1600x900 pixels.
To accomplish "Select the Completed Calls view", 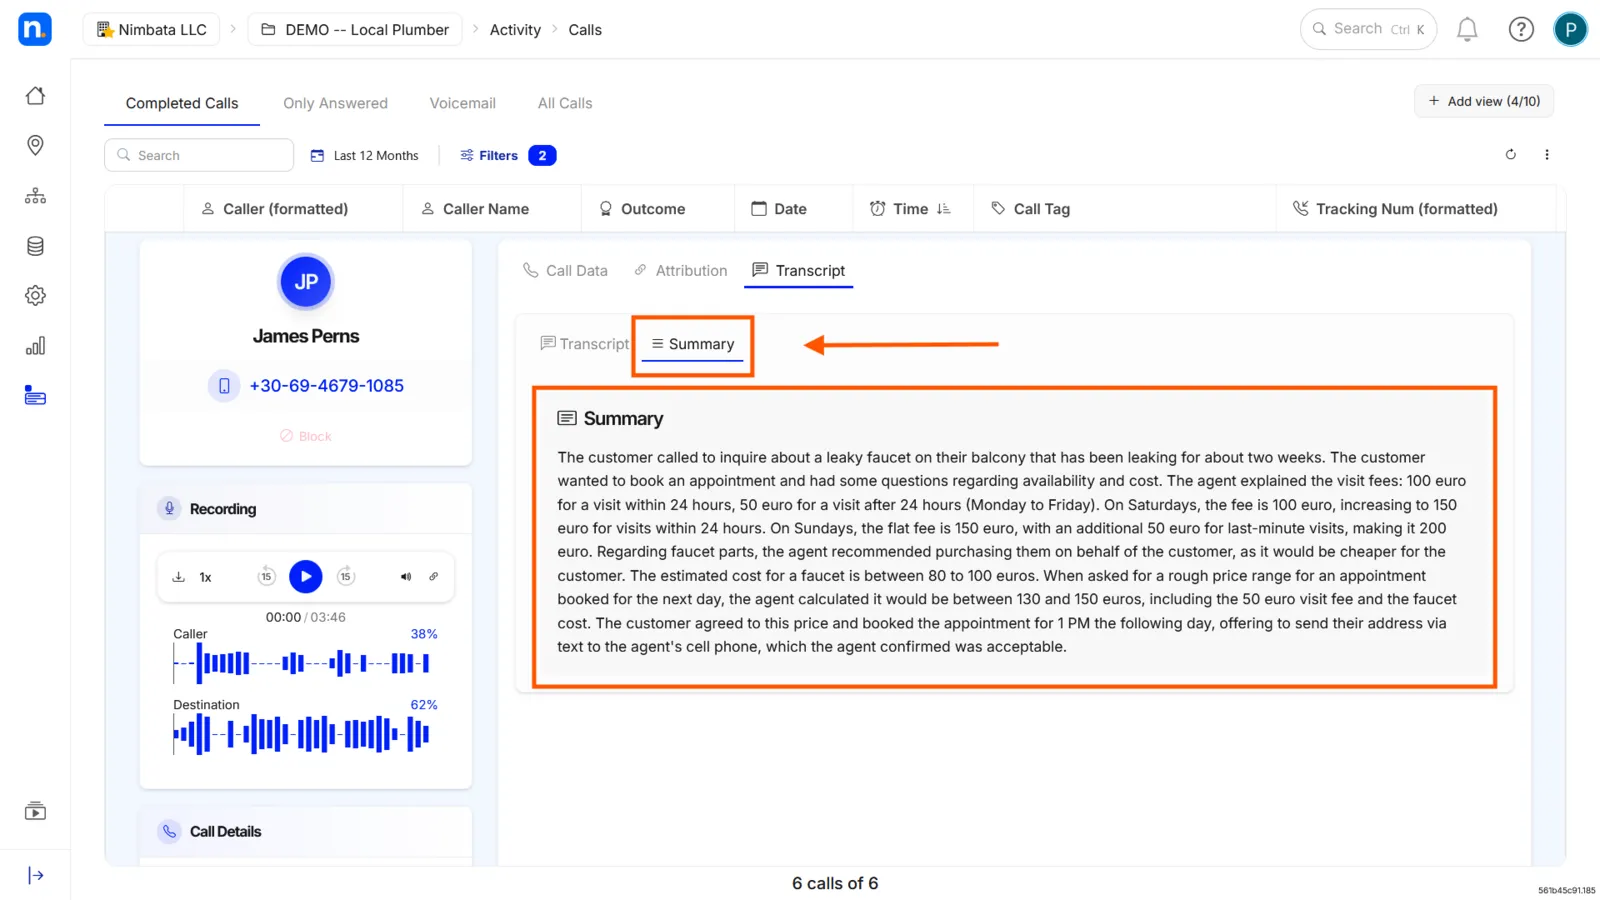I will [182, 103].
